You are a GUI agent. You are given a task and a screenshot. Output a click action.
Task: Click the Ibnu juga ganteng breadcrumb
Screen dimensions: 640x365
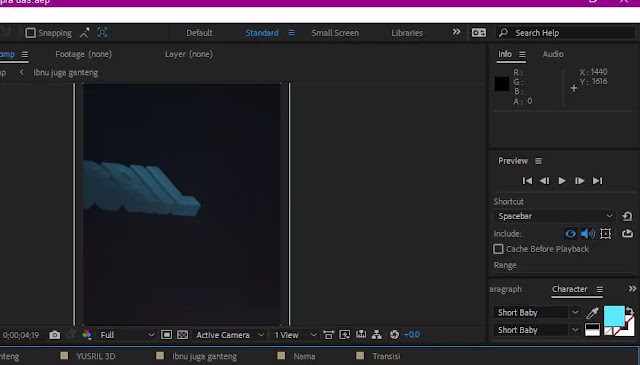tap(66, 73)
